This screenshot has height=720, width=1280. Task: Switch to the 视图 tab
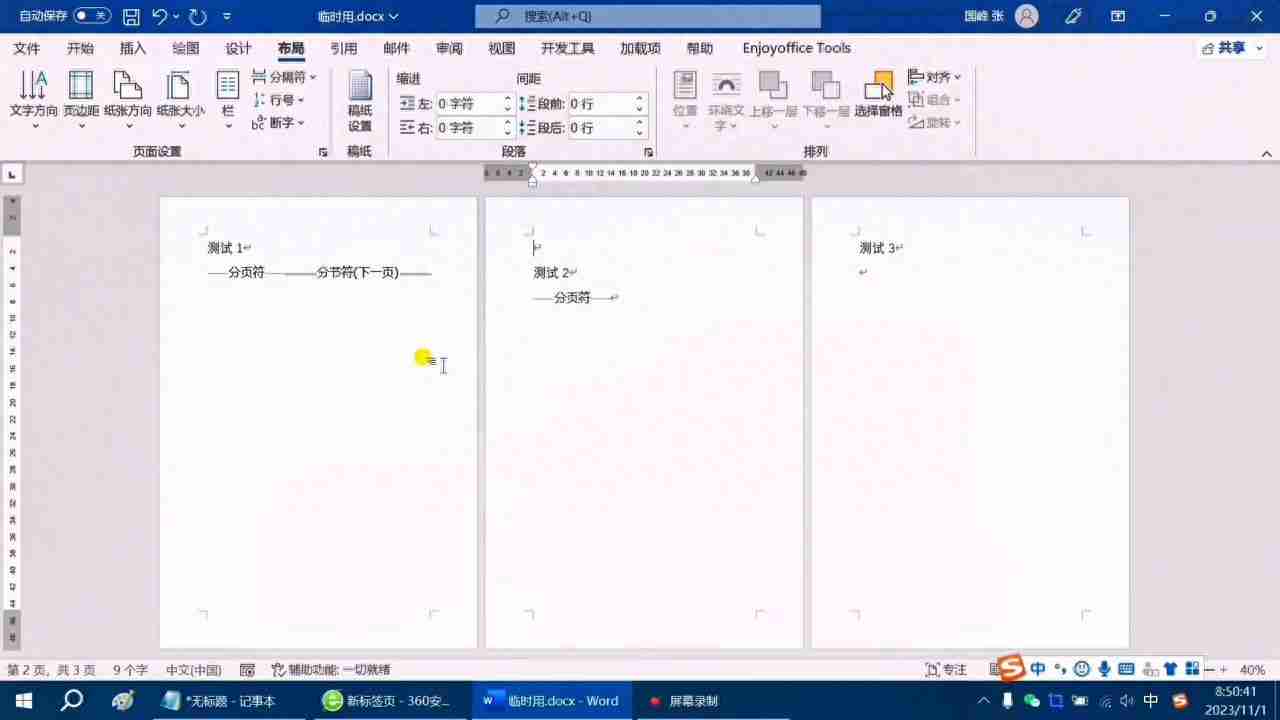[x=502, y=48]
